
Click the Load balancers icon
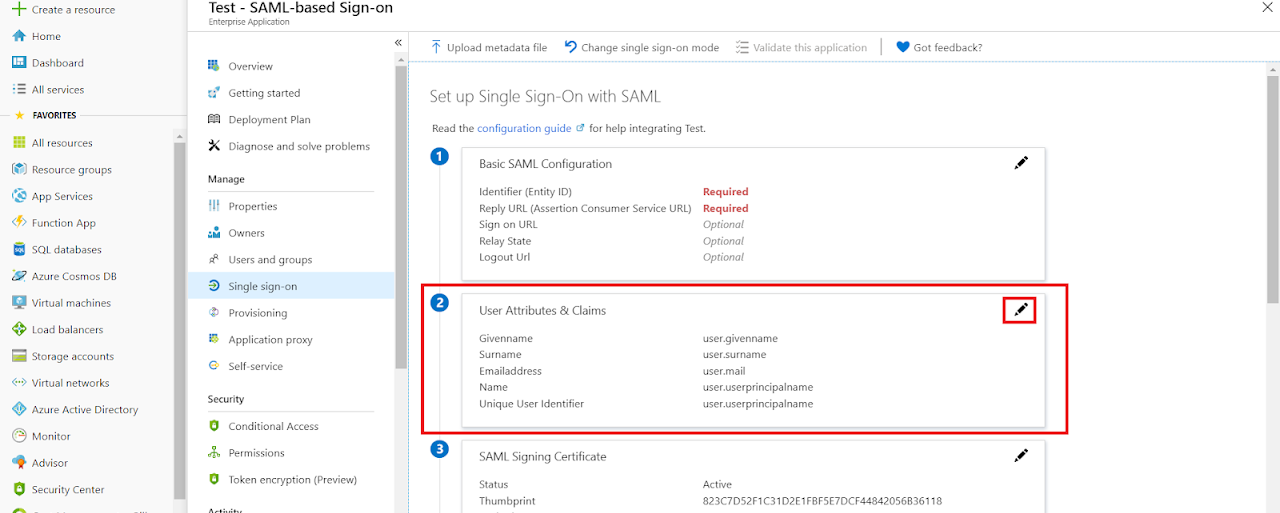(18, 329)
